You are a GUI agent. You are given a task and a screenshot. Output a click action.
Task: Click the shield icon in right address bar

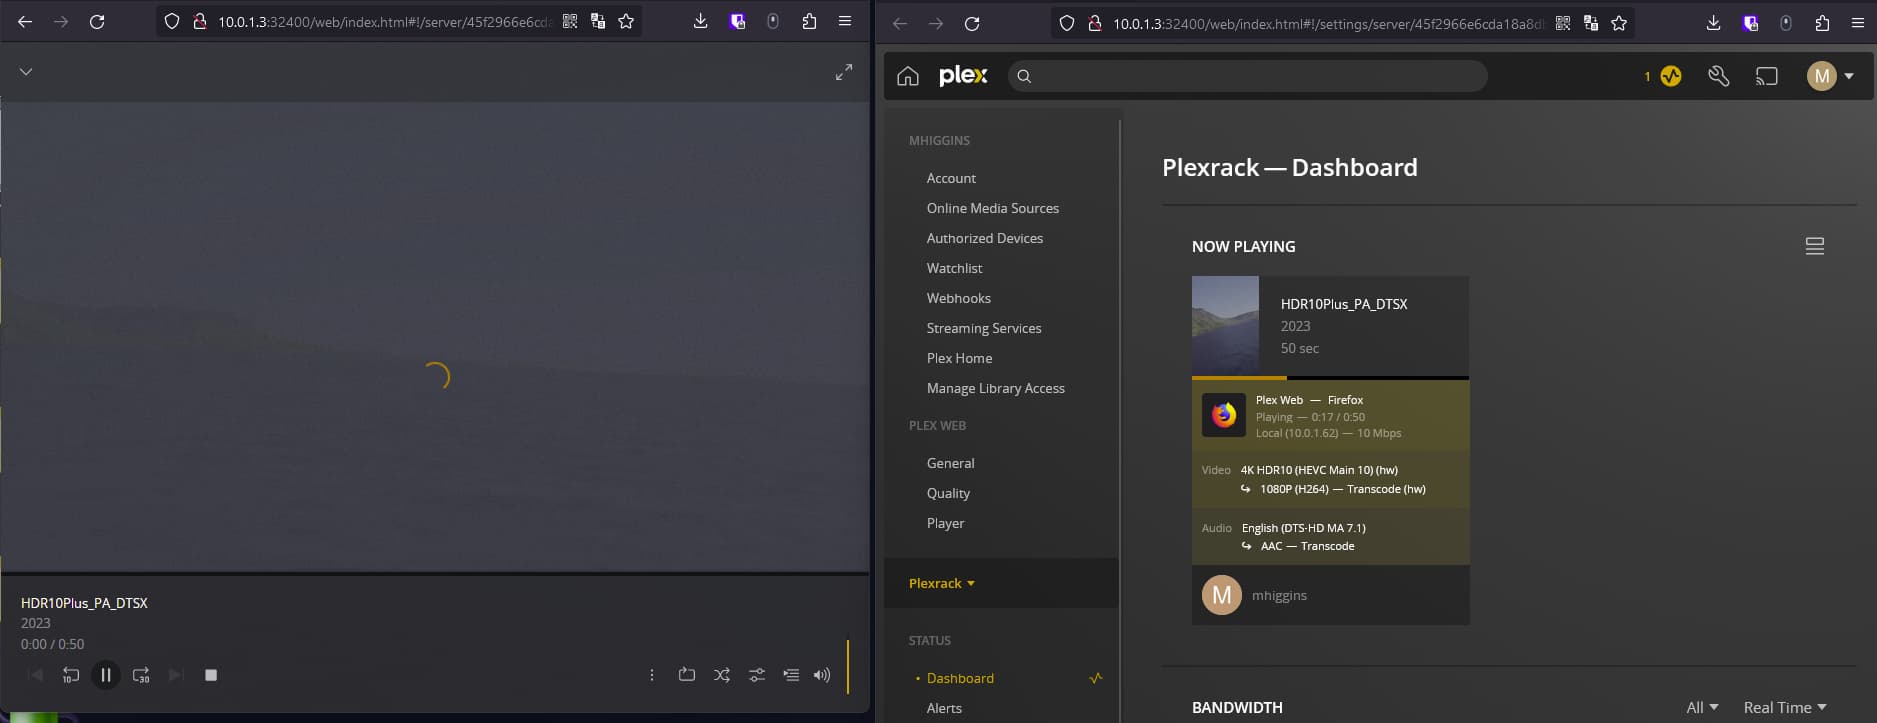[x=1067, y=23]
